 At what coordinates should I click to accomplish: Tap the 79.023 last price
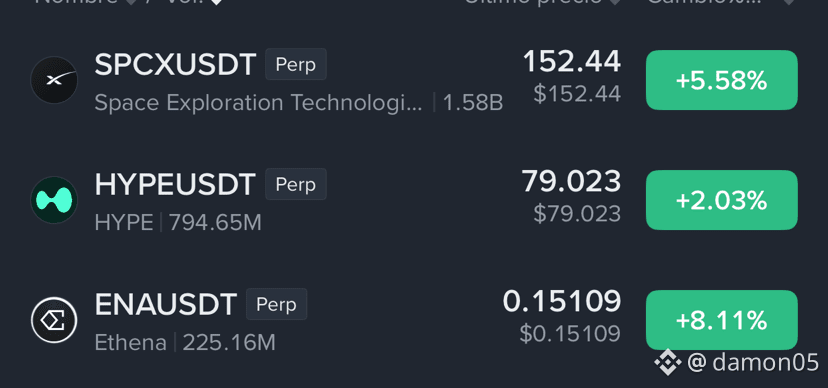(571, 181)
